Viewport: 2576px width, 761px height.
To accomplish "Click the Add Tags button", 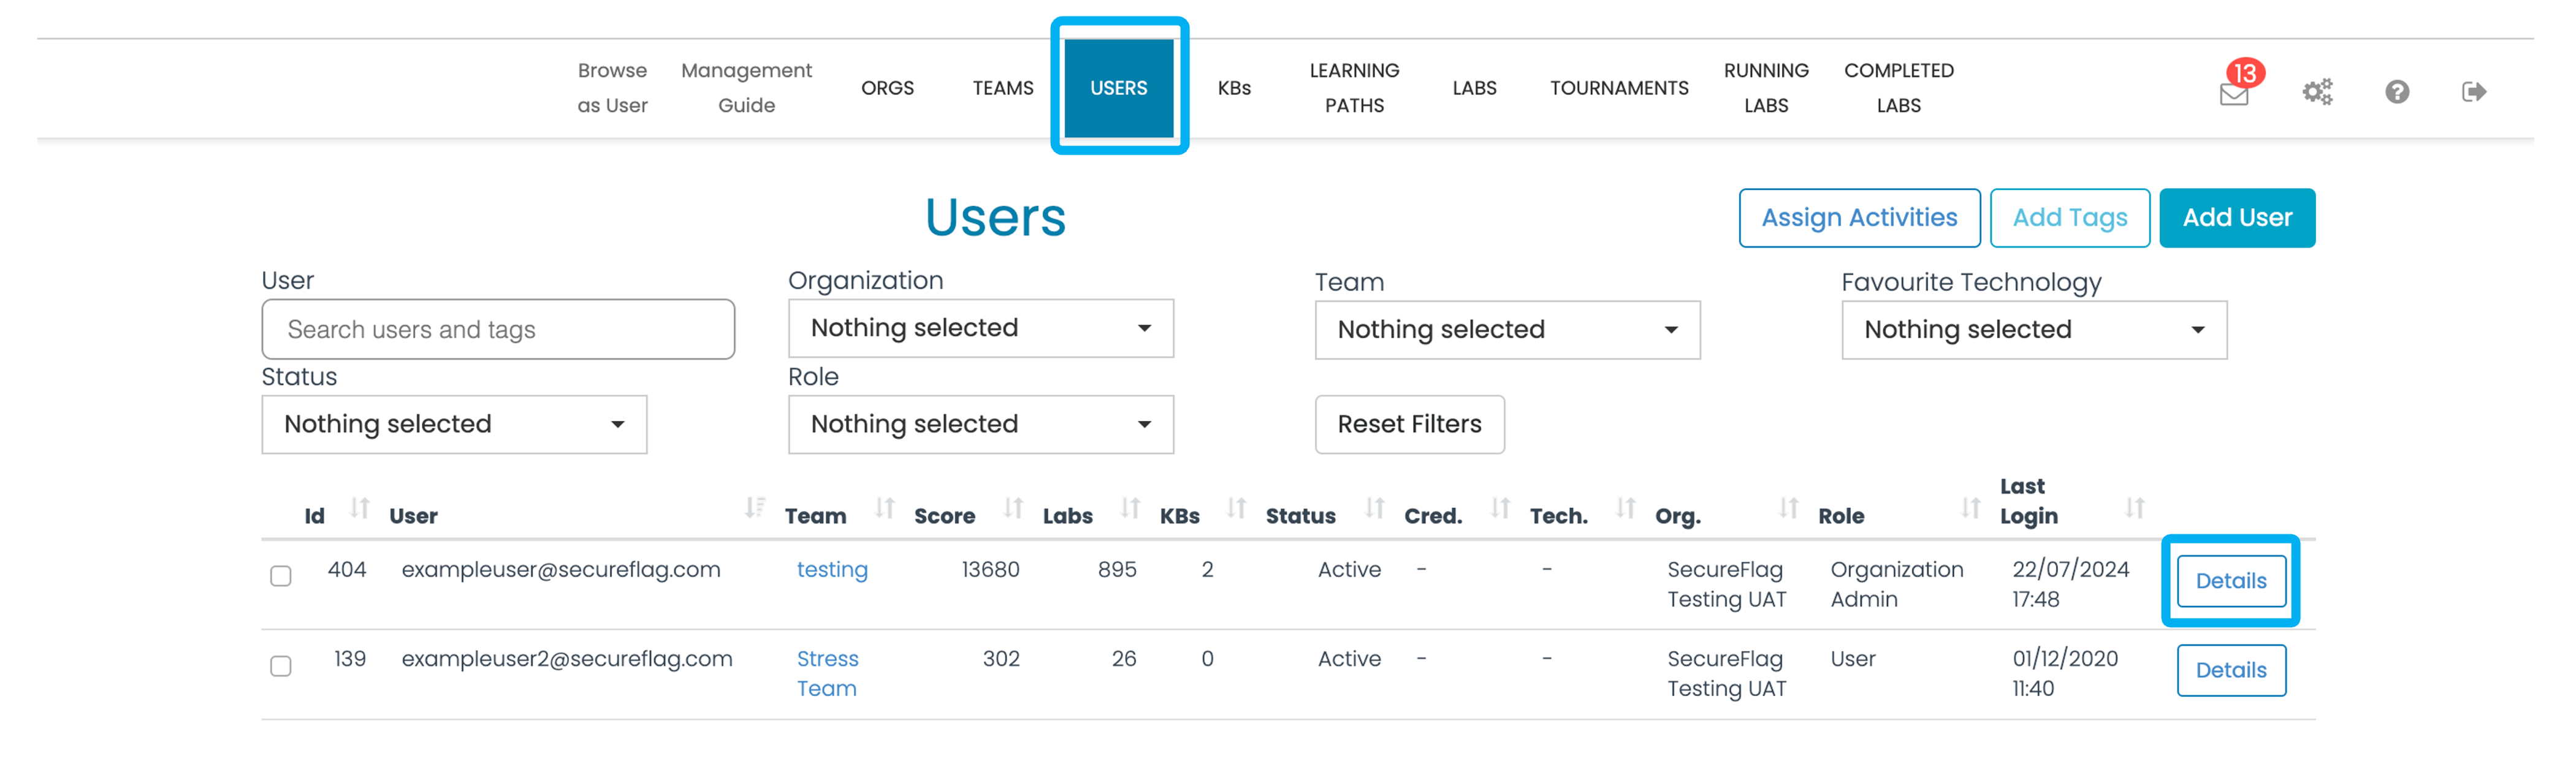I will (2070, 218).
